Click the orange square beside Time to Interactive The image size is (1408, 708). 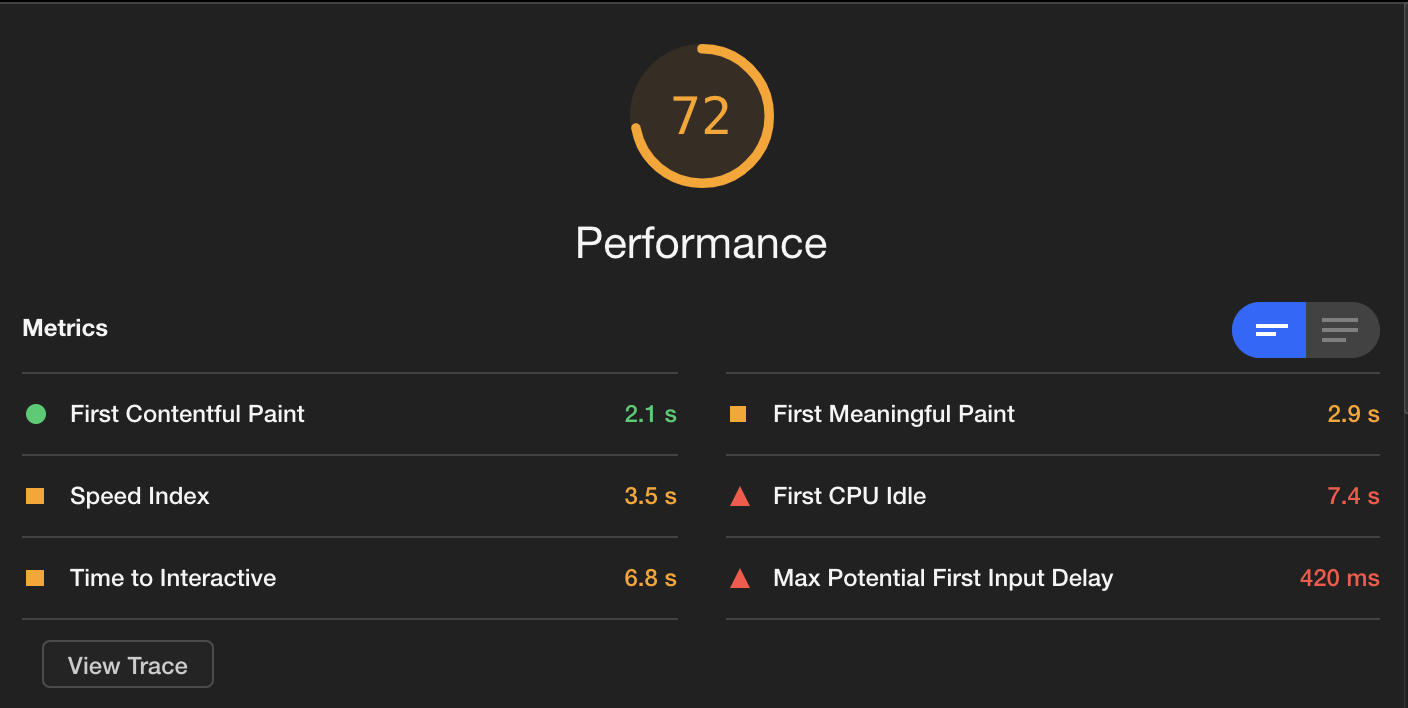[35, 578]
